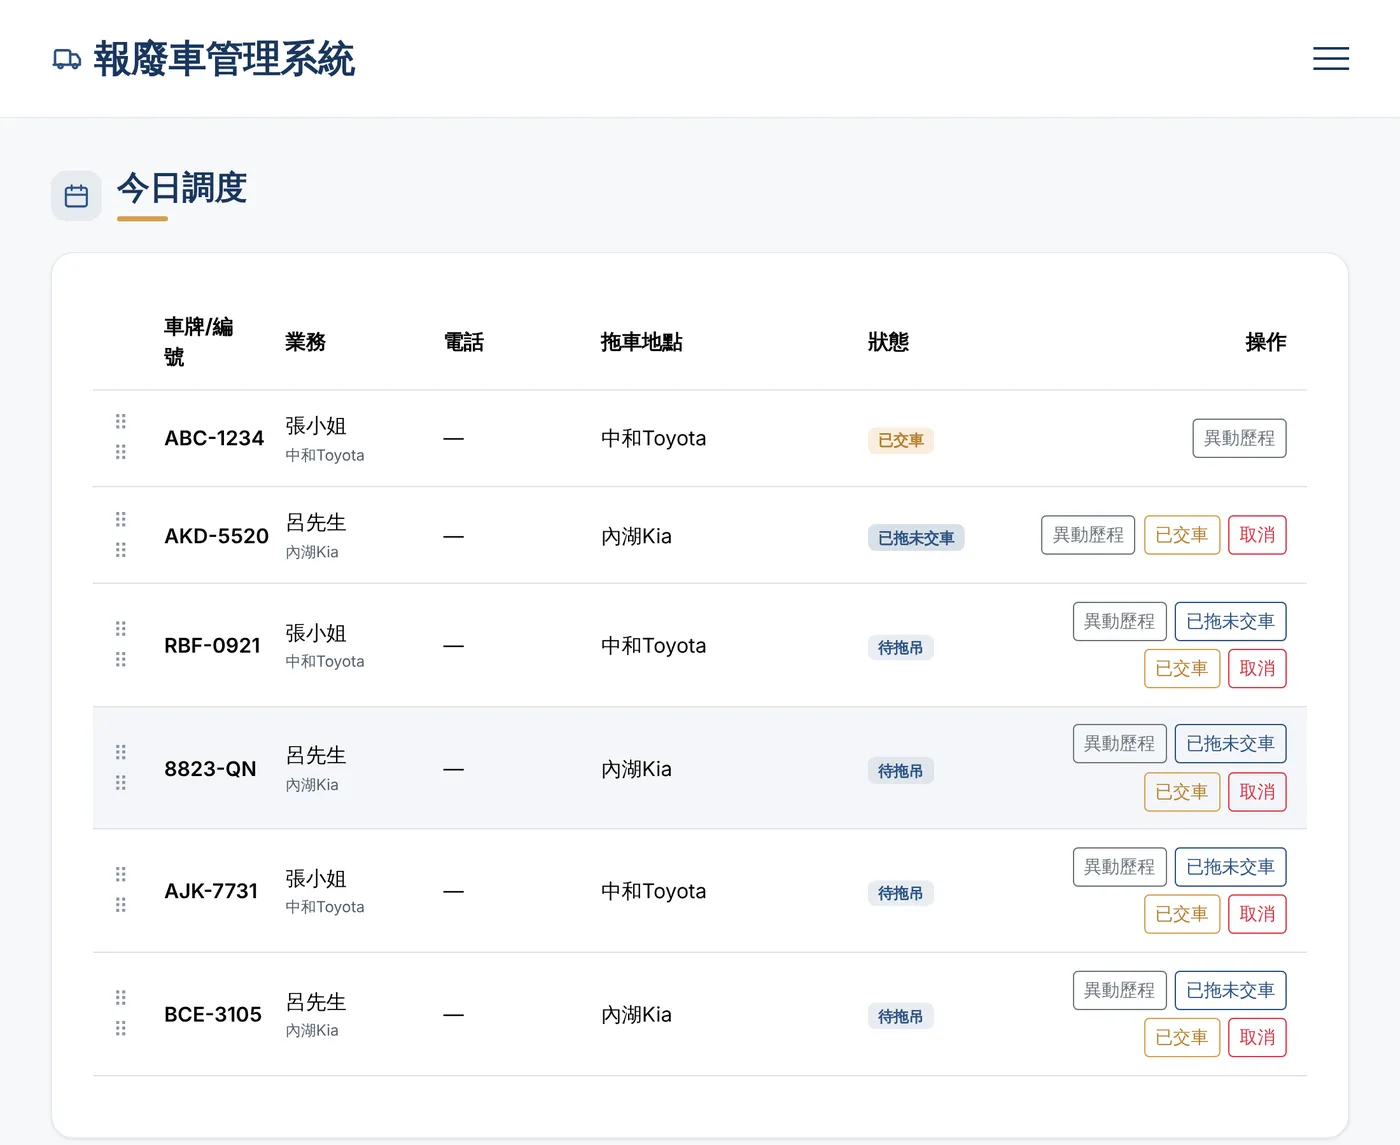Click the 車牌/編號 column header
This screenshot has height=1145, width=1400.
point(199,341)
